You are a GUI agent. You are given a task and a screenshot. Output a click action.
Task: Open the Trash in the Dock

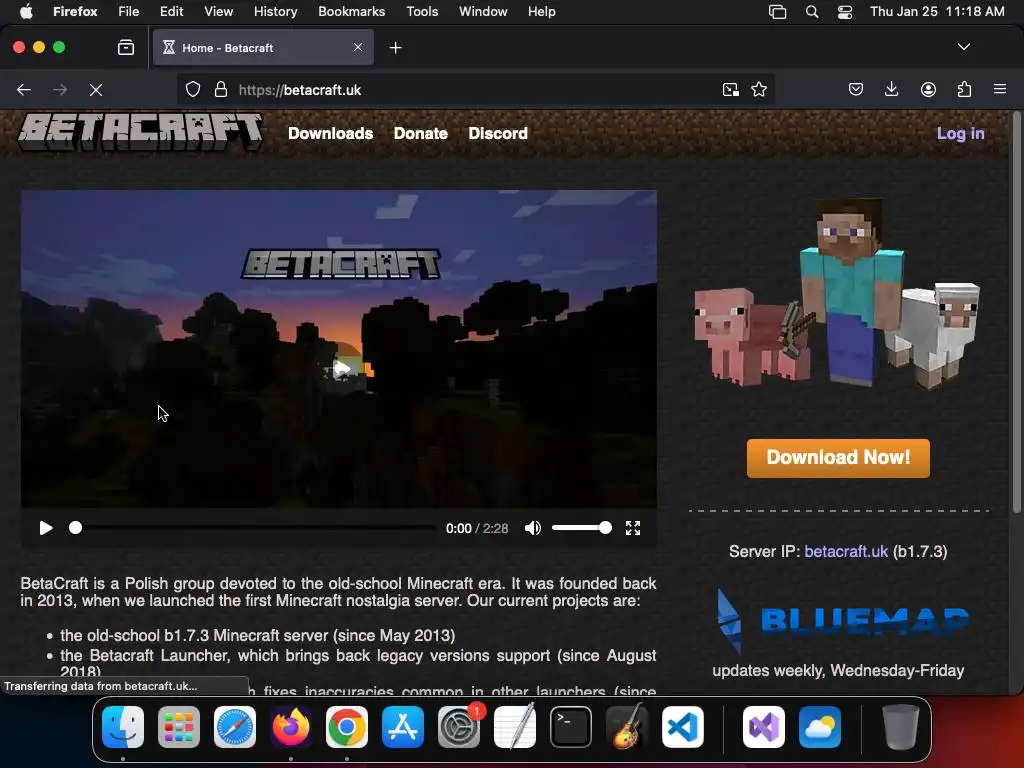click(x=901, y=727)
